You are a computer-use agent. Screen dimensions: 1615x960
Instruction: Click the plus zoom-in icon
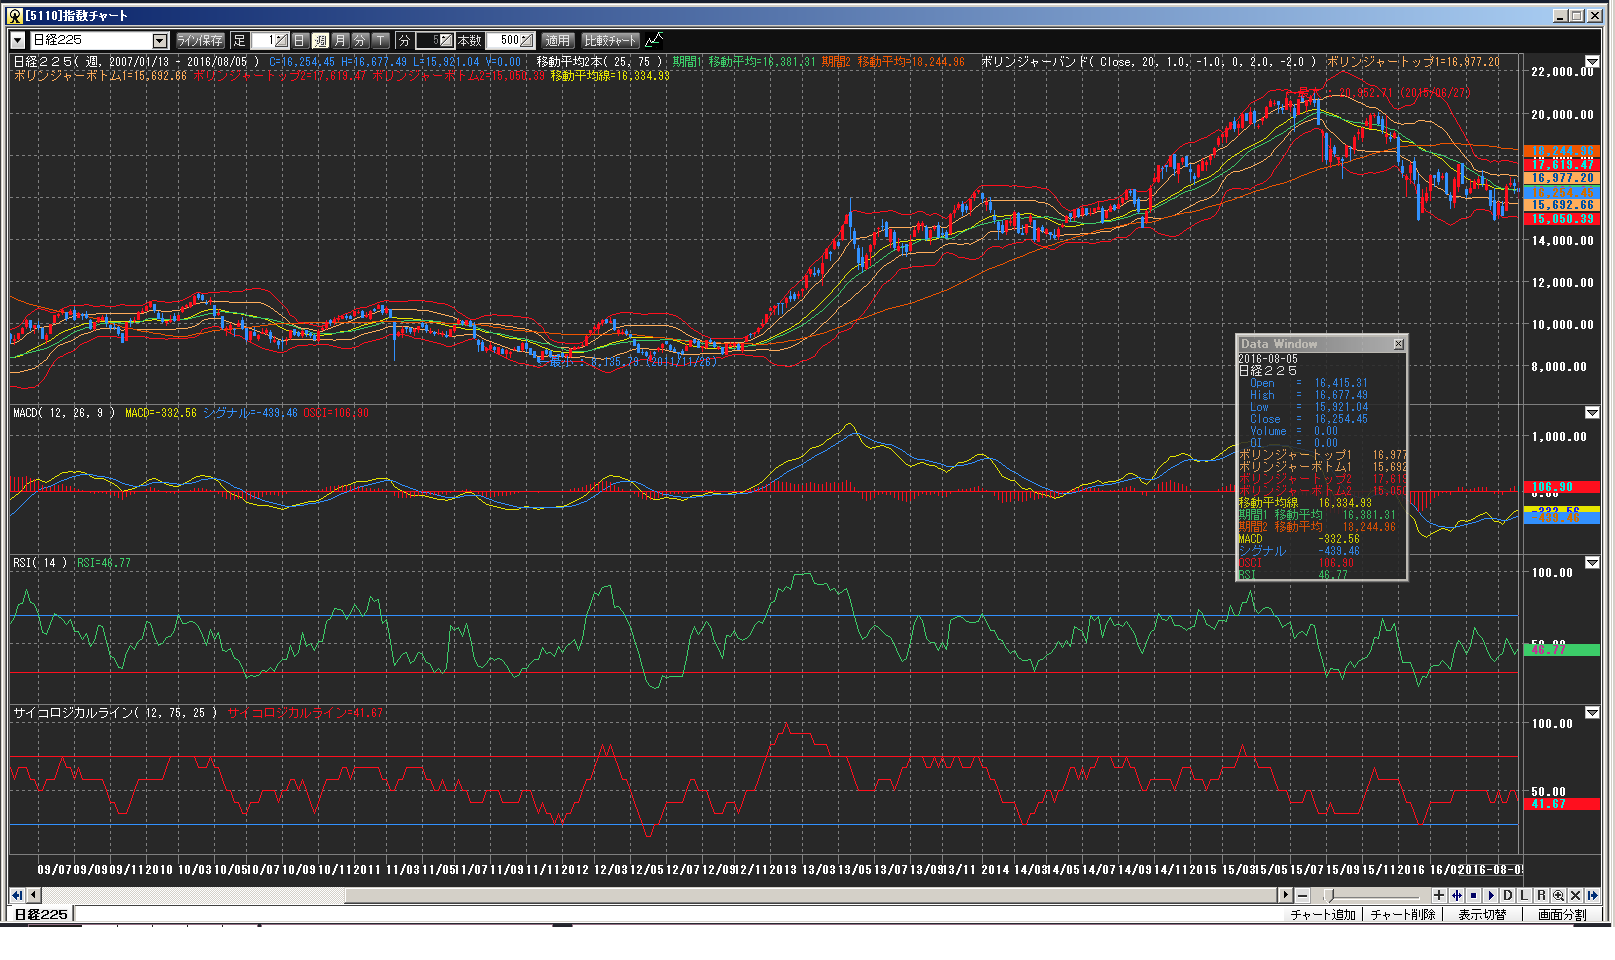[x=1438, y=895]
